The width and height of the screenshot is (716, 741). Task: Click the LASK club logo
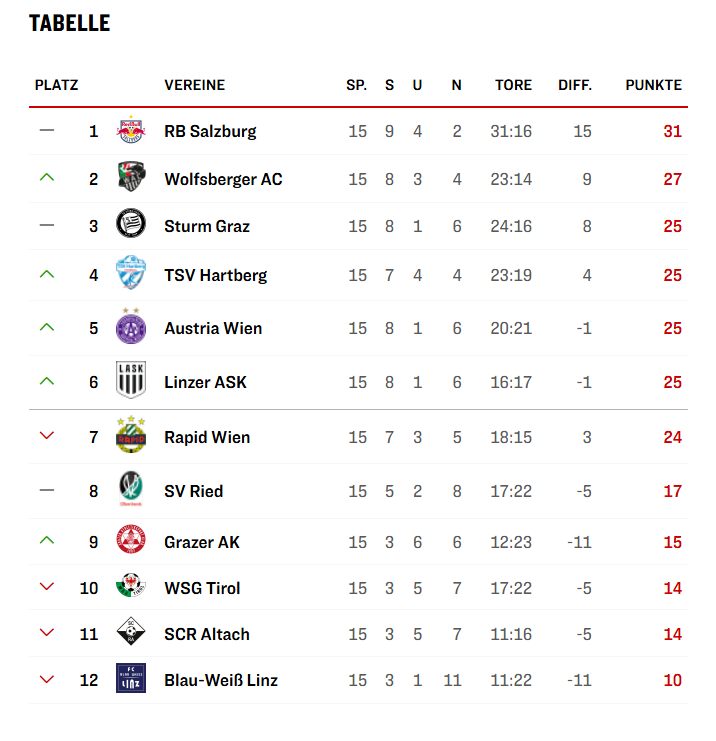(x=129, y=381)
